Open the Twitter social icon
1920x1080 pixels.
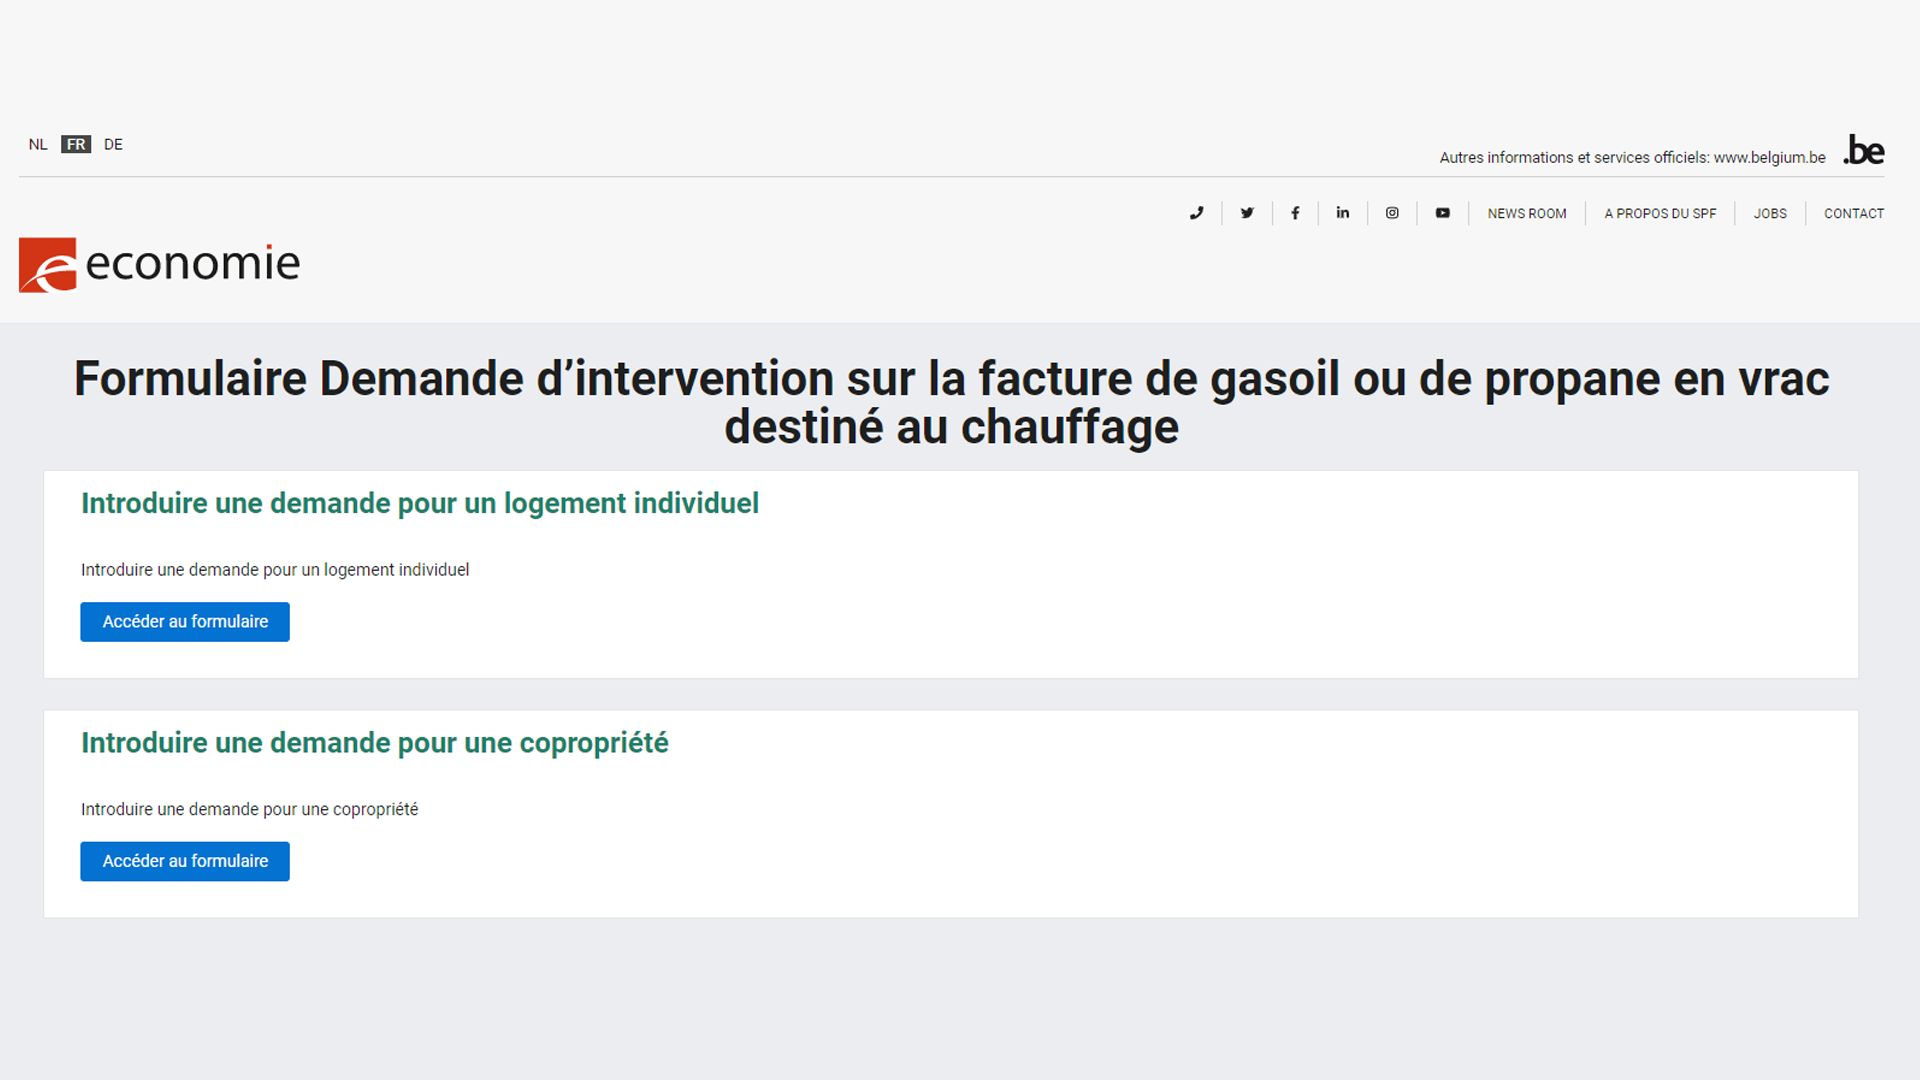coord(1247,213)
